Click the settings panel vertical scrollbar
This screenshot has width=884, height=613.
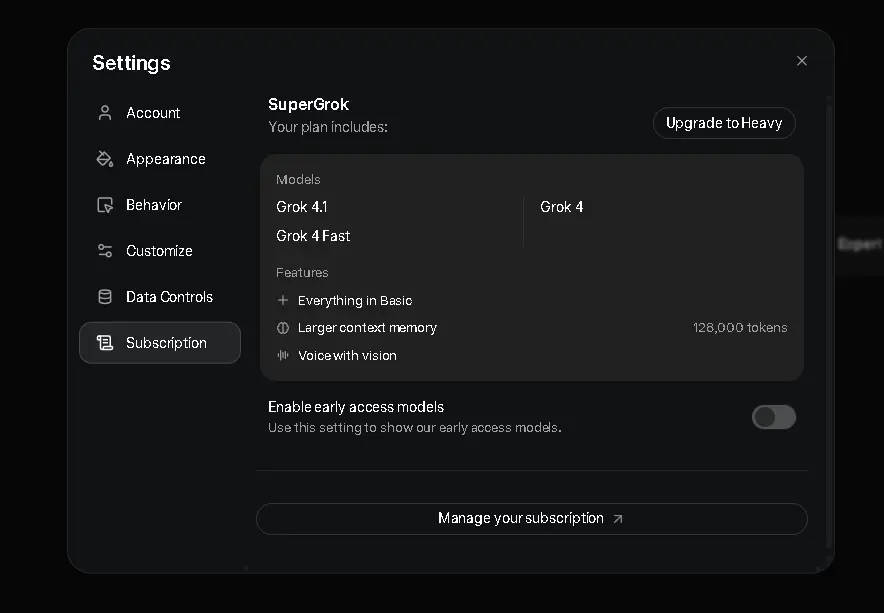pos(829,321)
